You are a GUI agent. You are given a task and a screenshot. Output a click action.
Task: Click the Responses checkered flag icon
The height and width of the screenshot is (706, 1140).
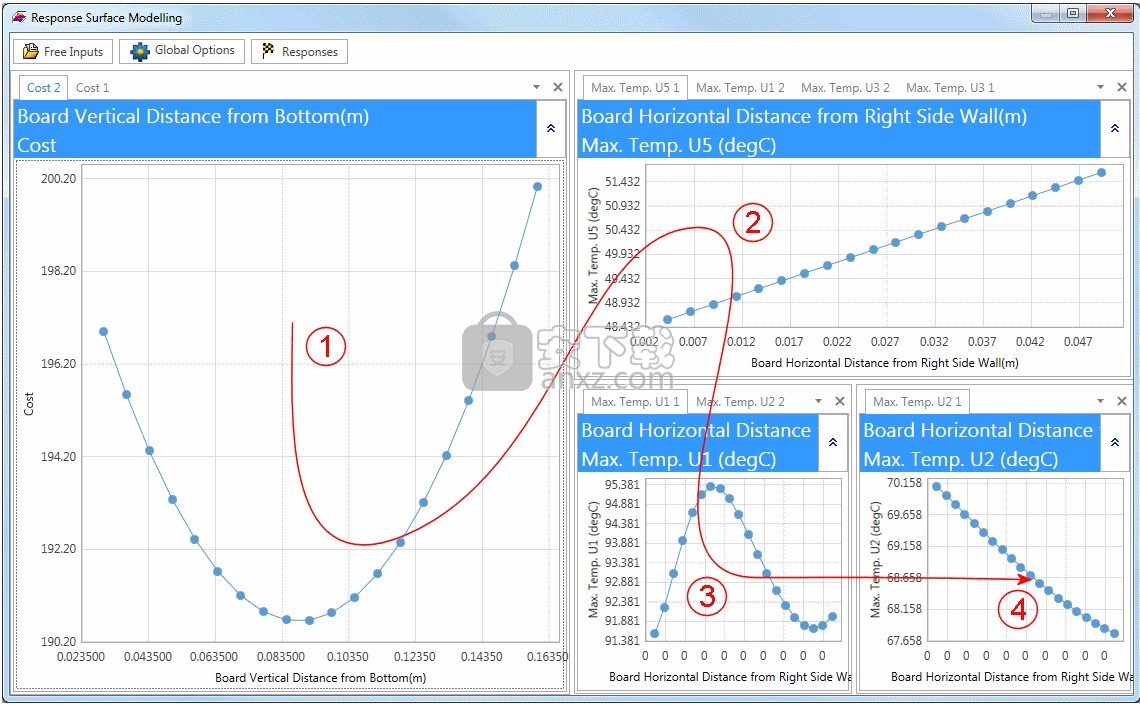pyautogui.click(x=268, y=50)
